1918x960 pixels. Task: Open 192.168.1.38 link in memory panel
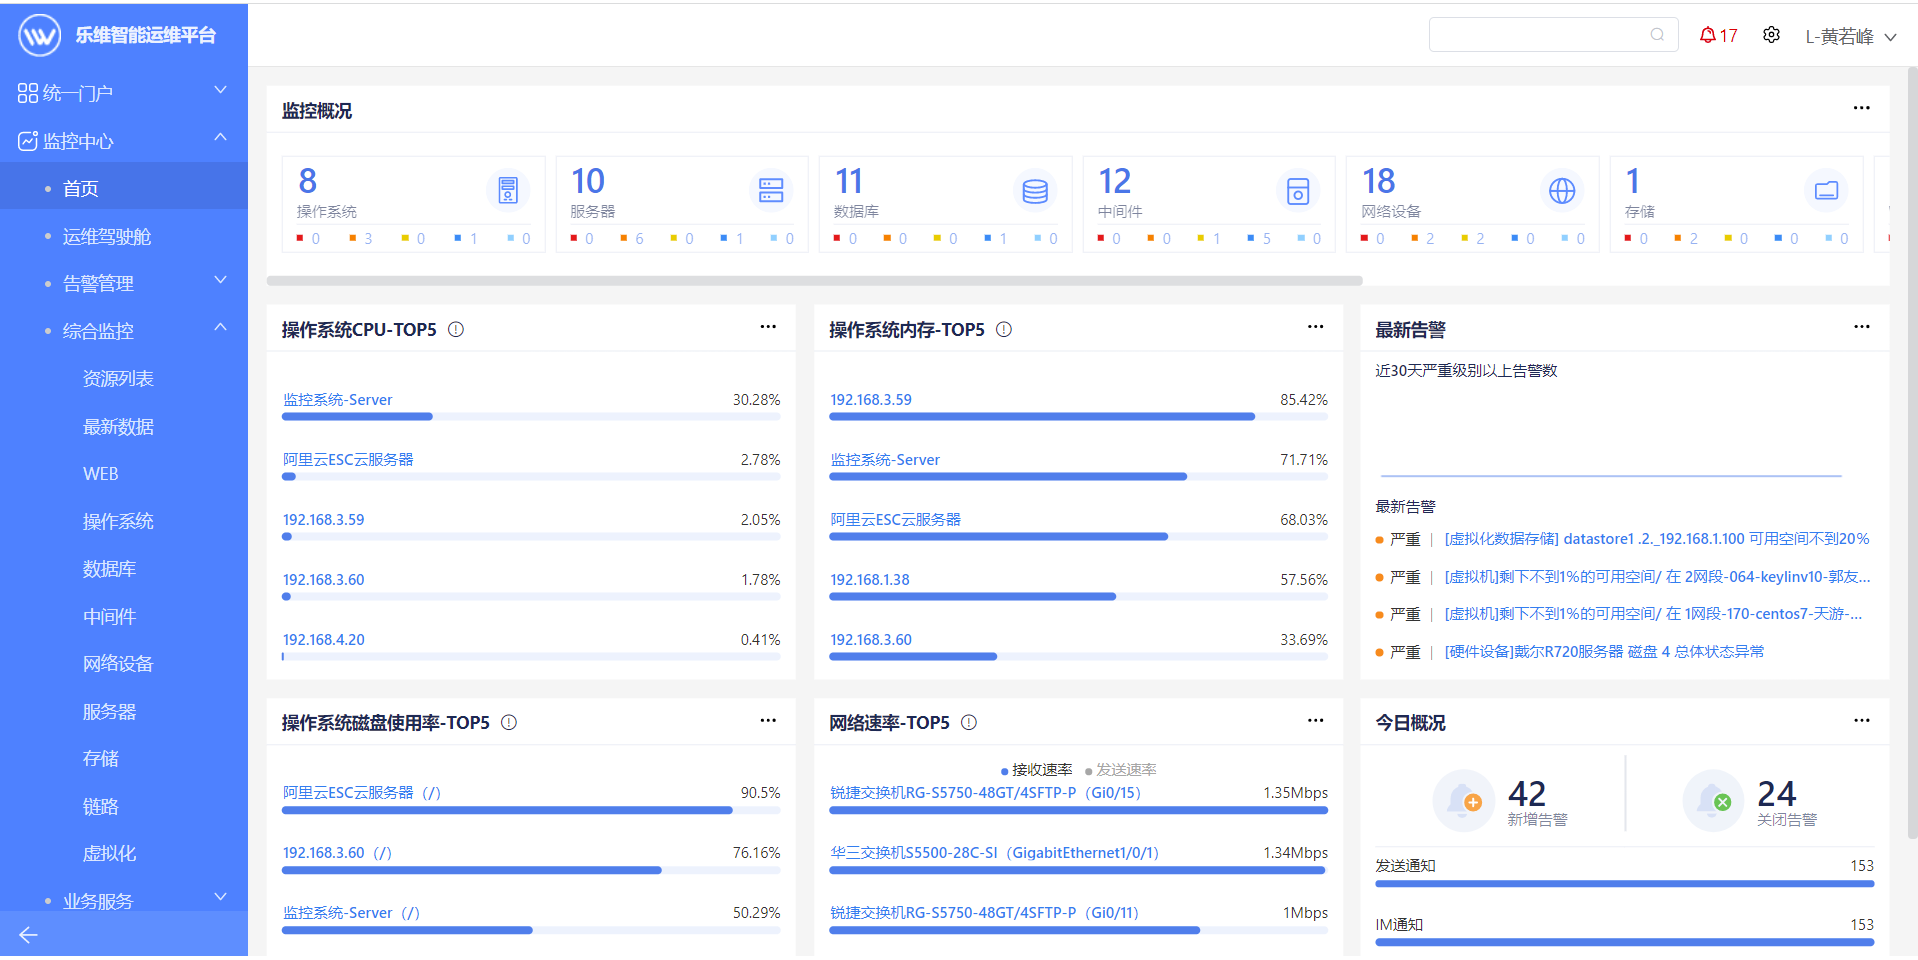click(x=870, y=580)
